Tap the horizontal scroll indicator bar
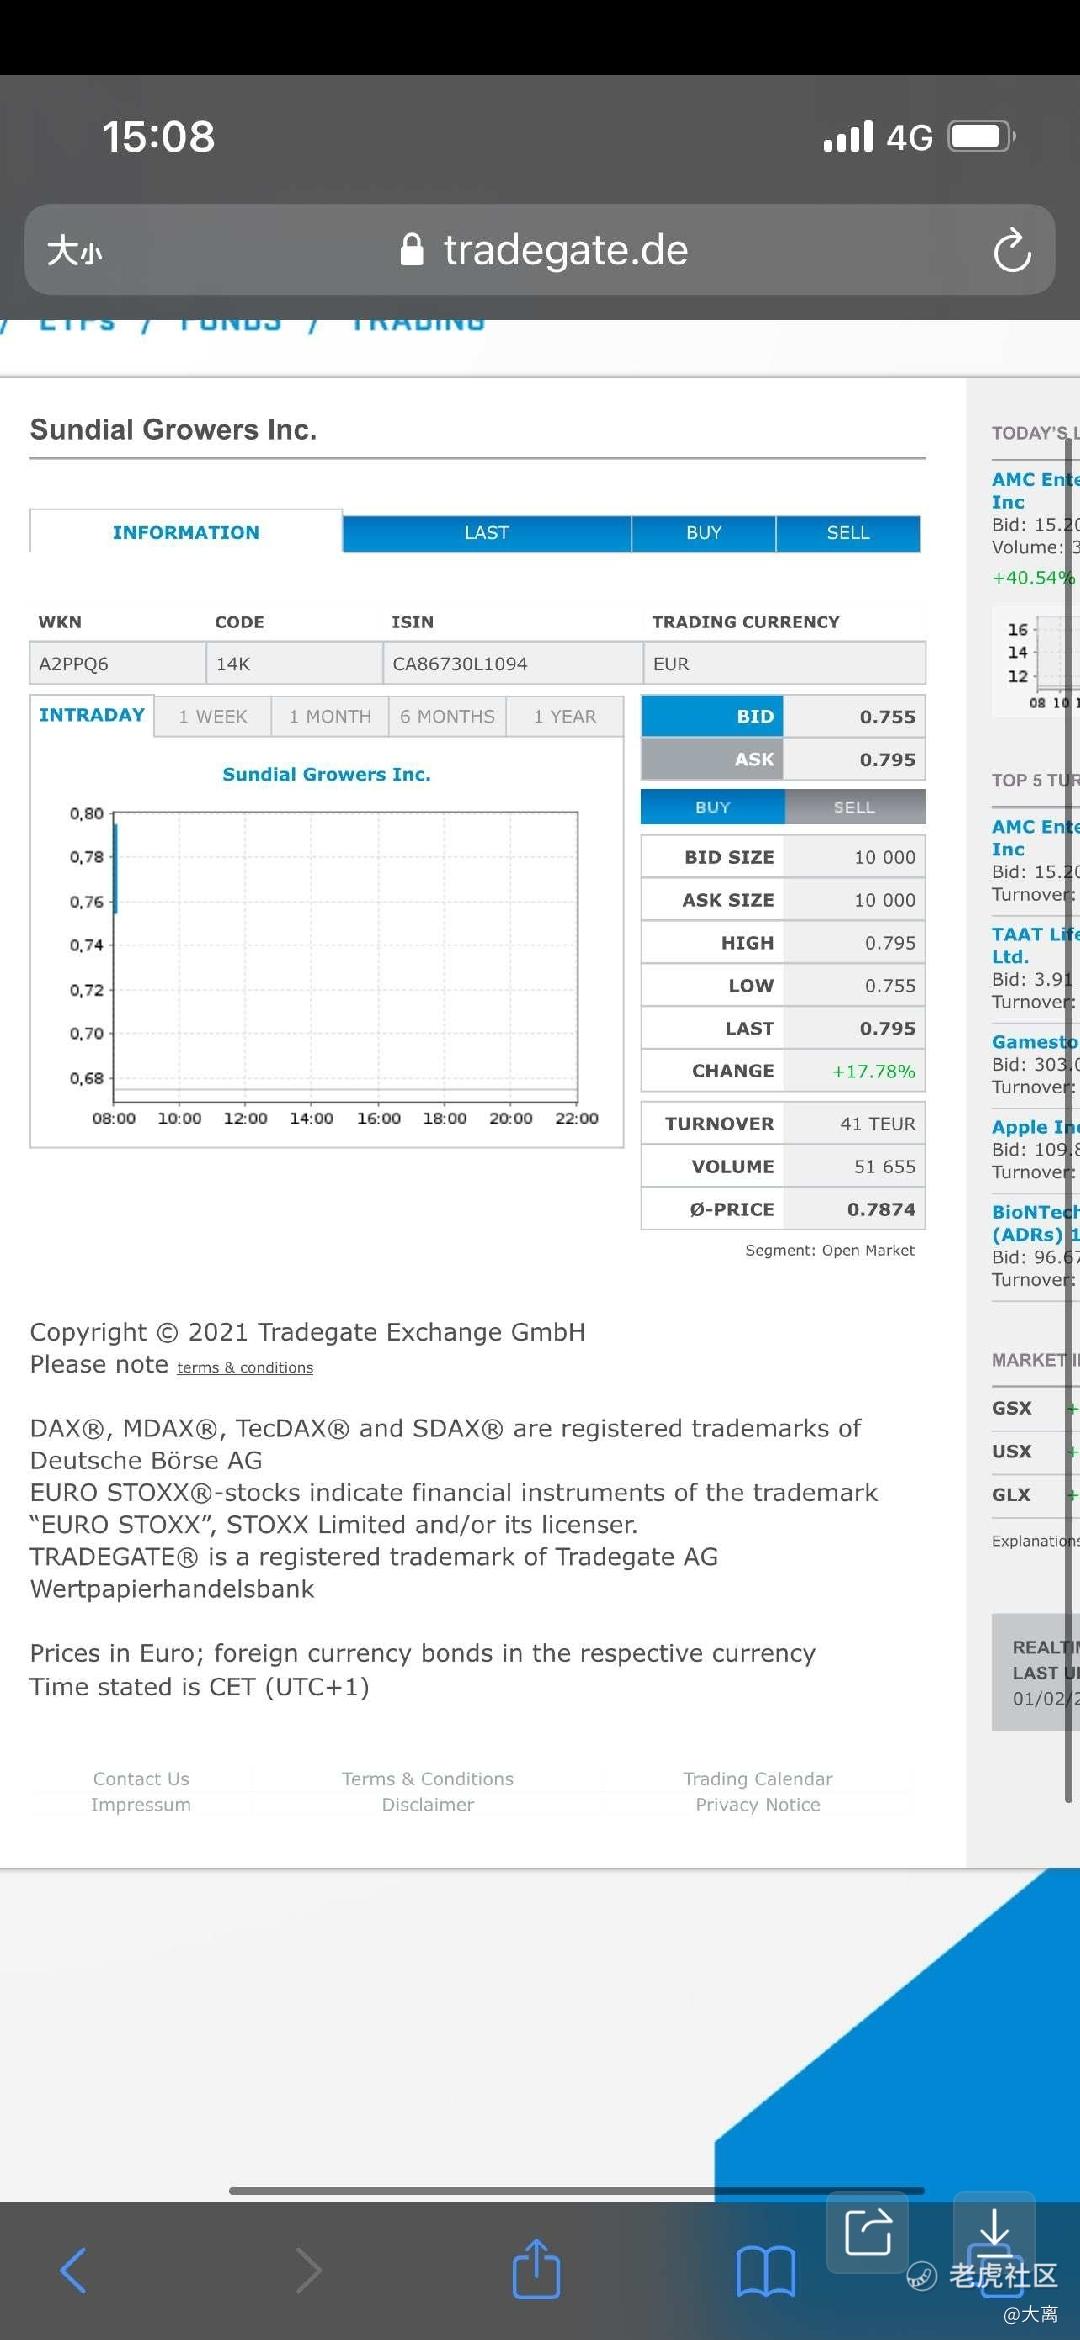The height and width of the screenshot is (2340, 1080). tap(577, 2191)
